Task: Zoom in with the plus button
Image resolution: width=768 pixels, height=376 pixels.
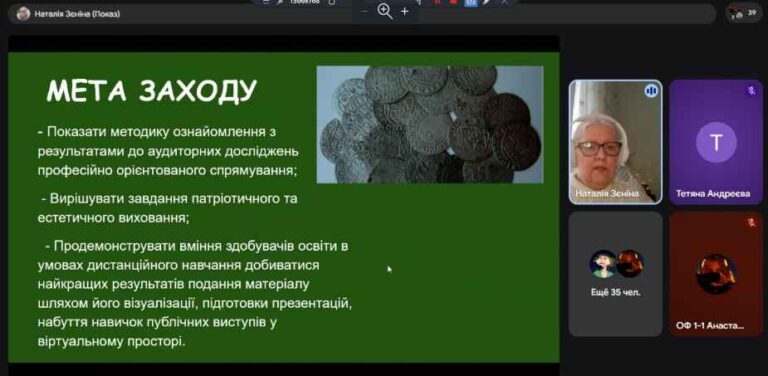Action: point(405,11)
